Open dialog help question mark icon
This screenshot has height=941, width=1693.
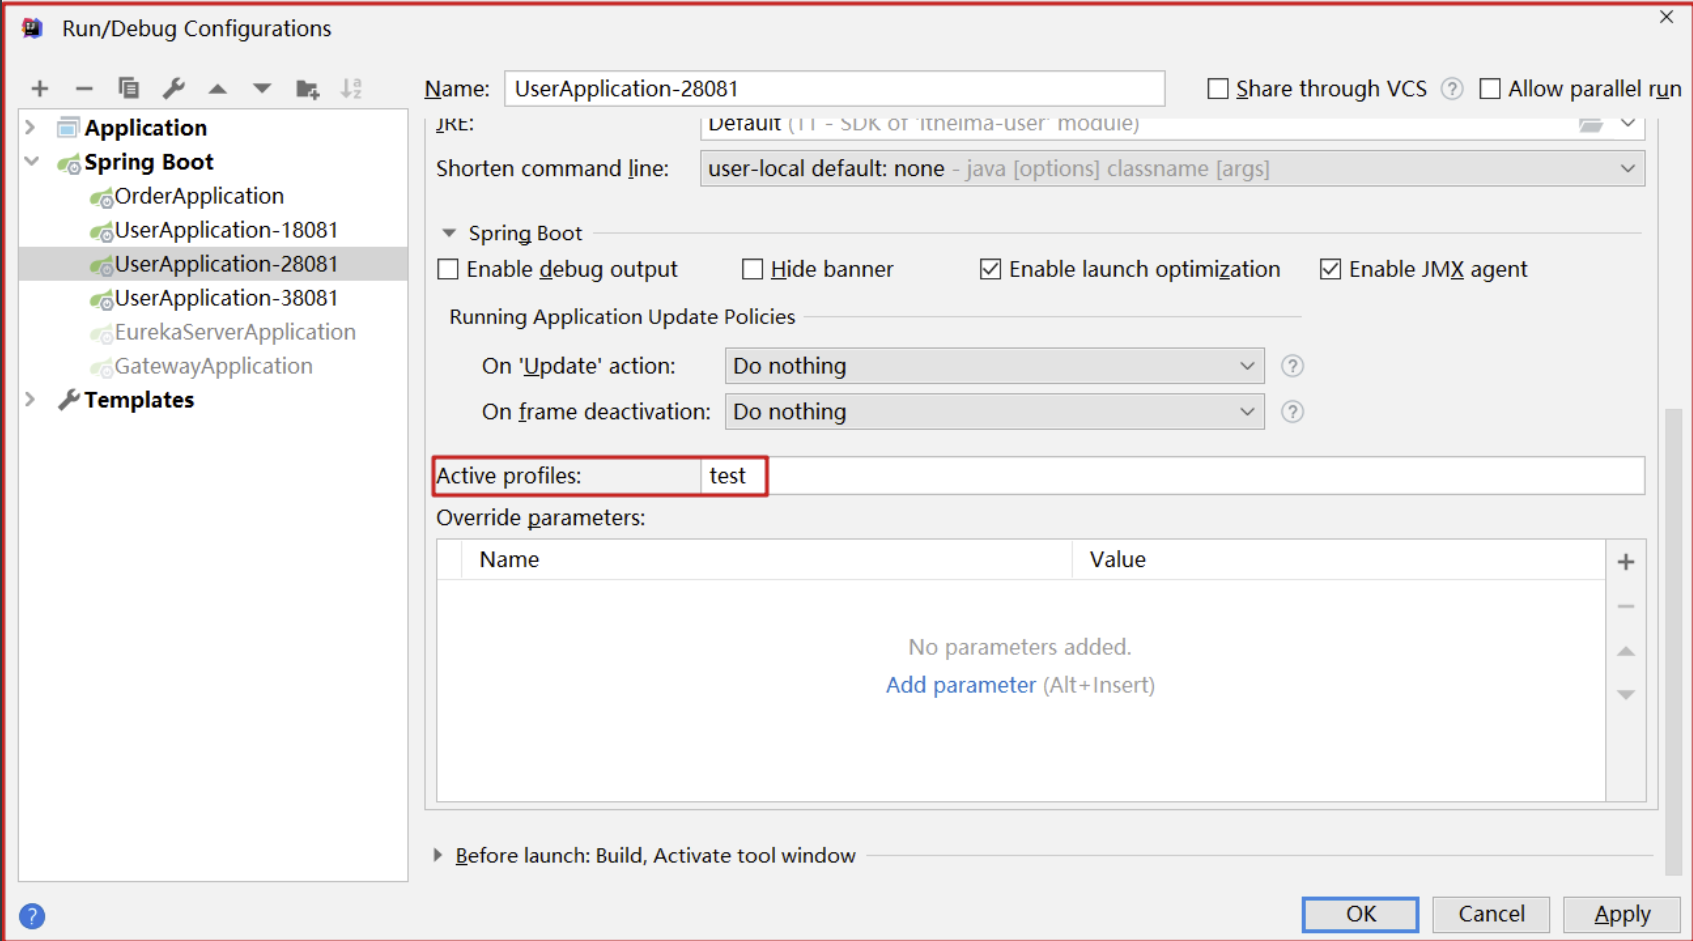pos(32,916)
